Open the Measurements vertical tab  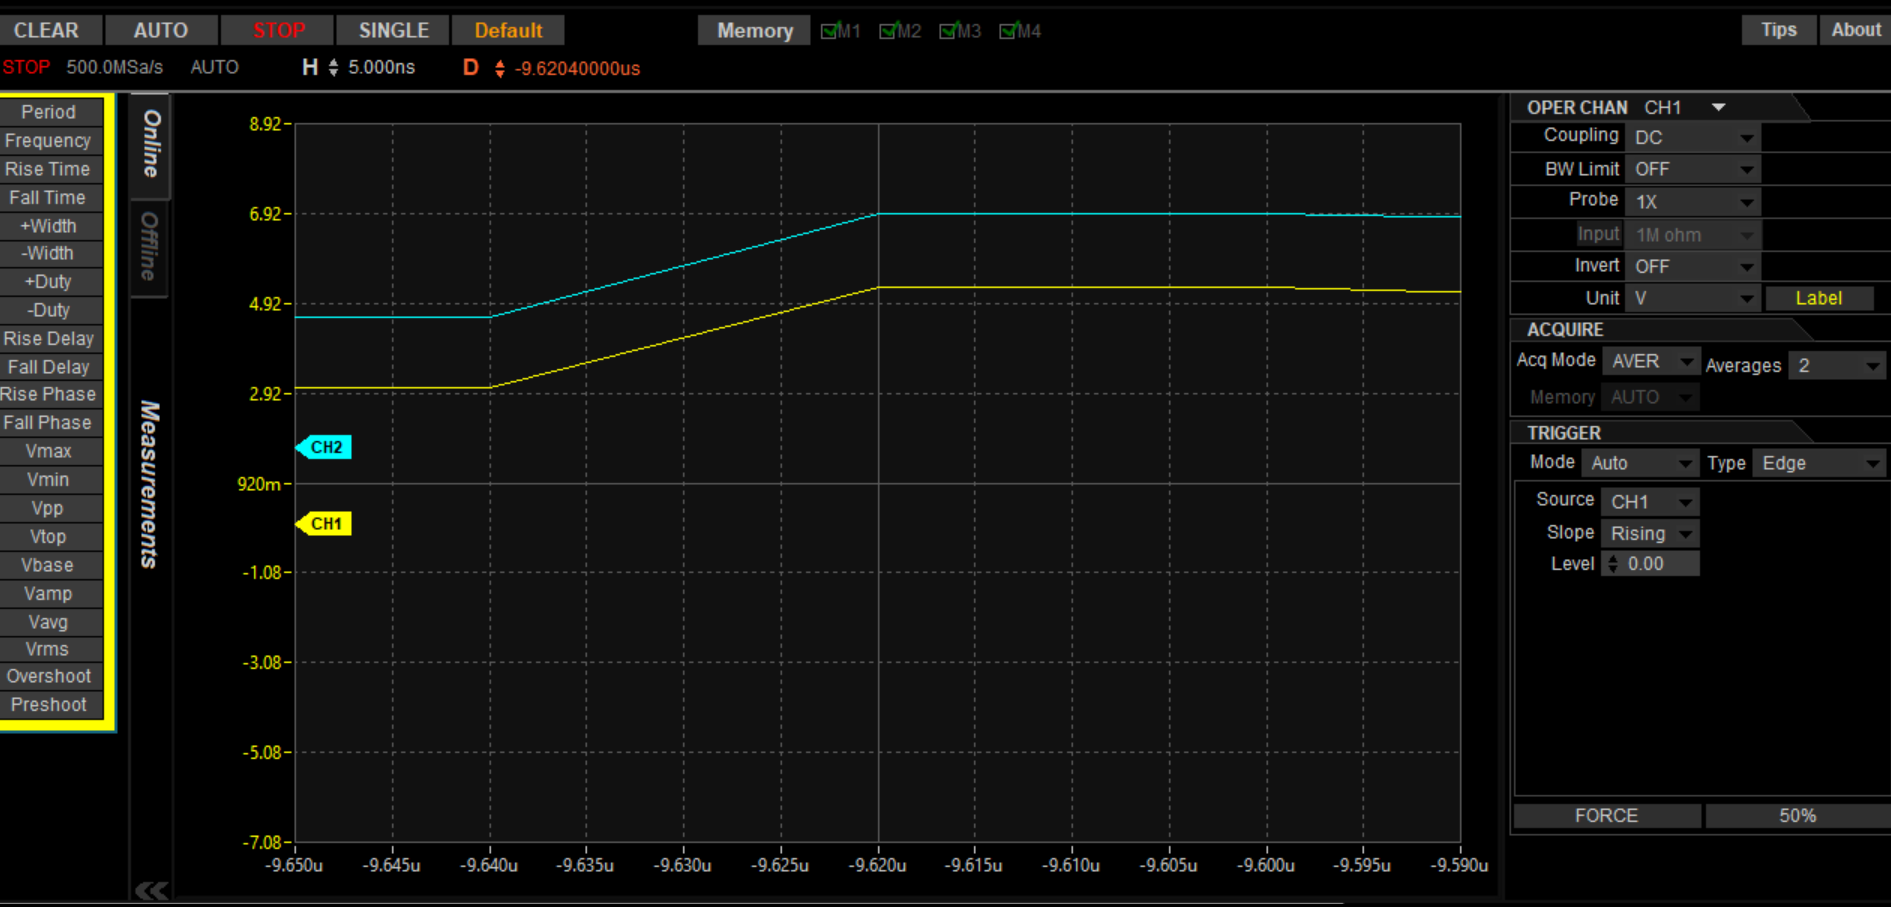click(150, 485)
